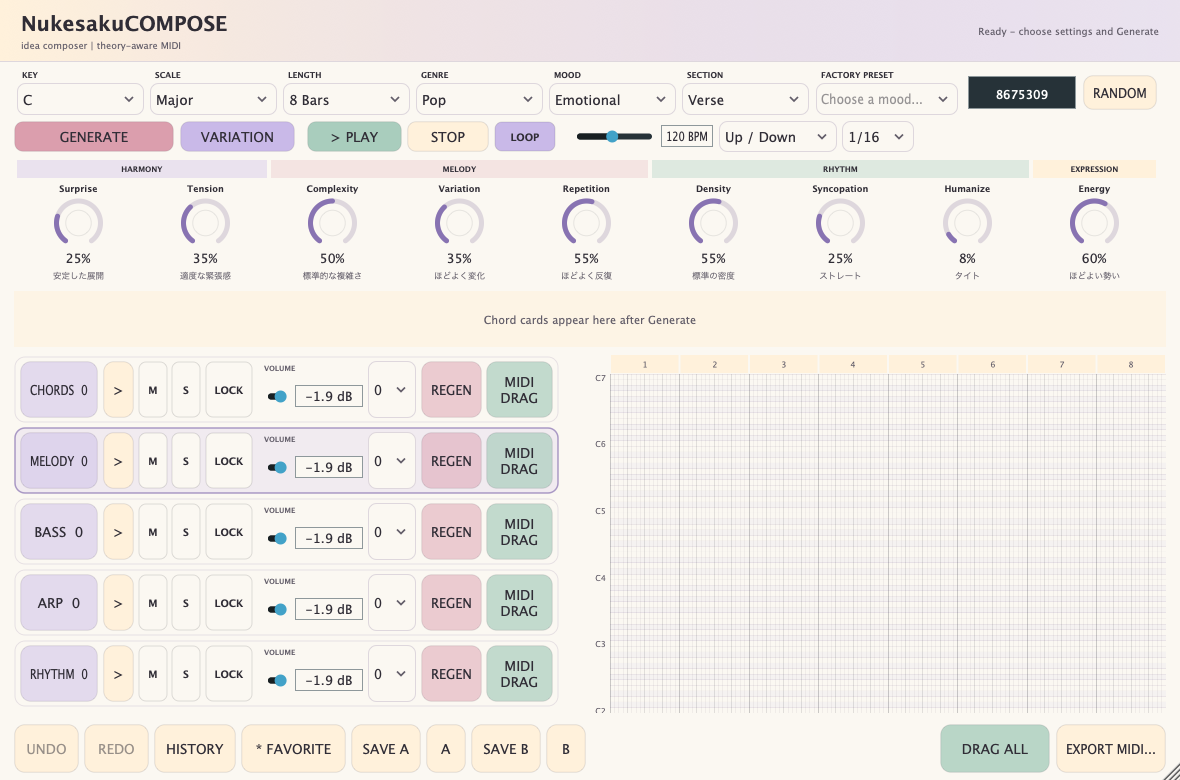Image resolution: width=1180 pixels, height=780 pixels.
Task: Click the Humanize knob
Action: (967, 223)
